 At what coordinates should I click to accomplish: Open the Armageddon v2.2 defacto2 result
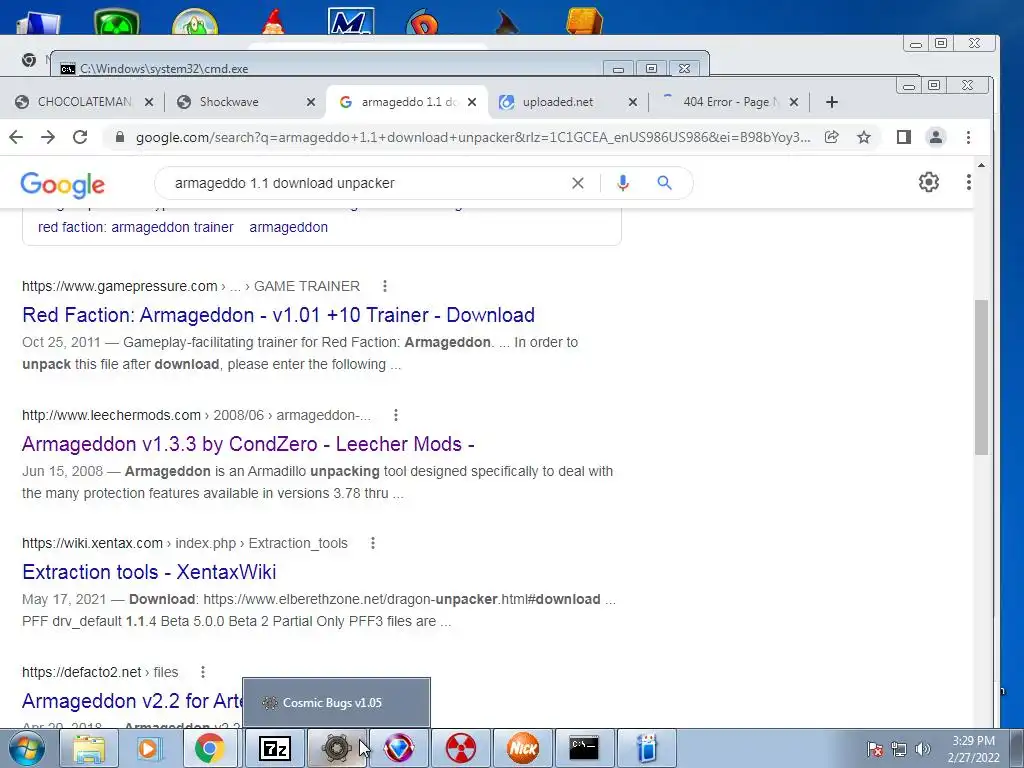(x=133, y=701)
